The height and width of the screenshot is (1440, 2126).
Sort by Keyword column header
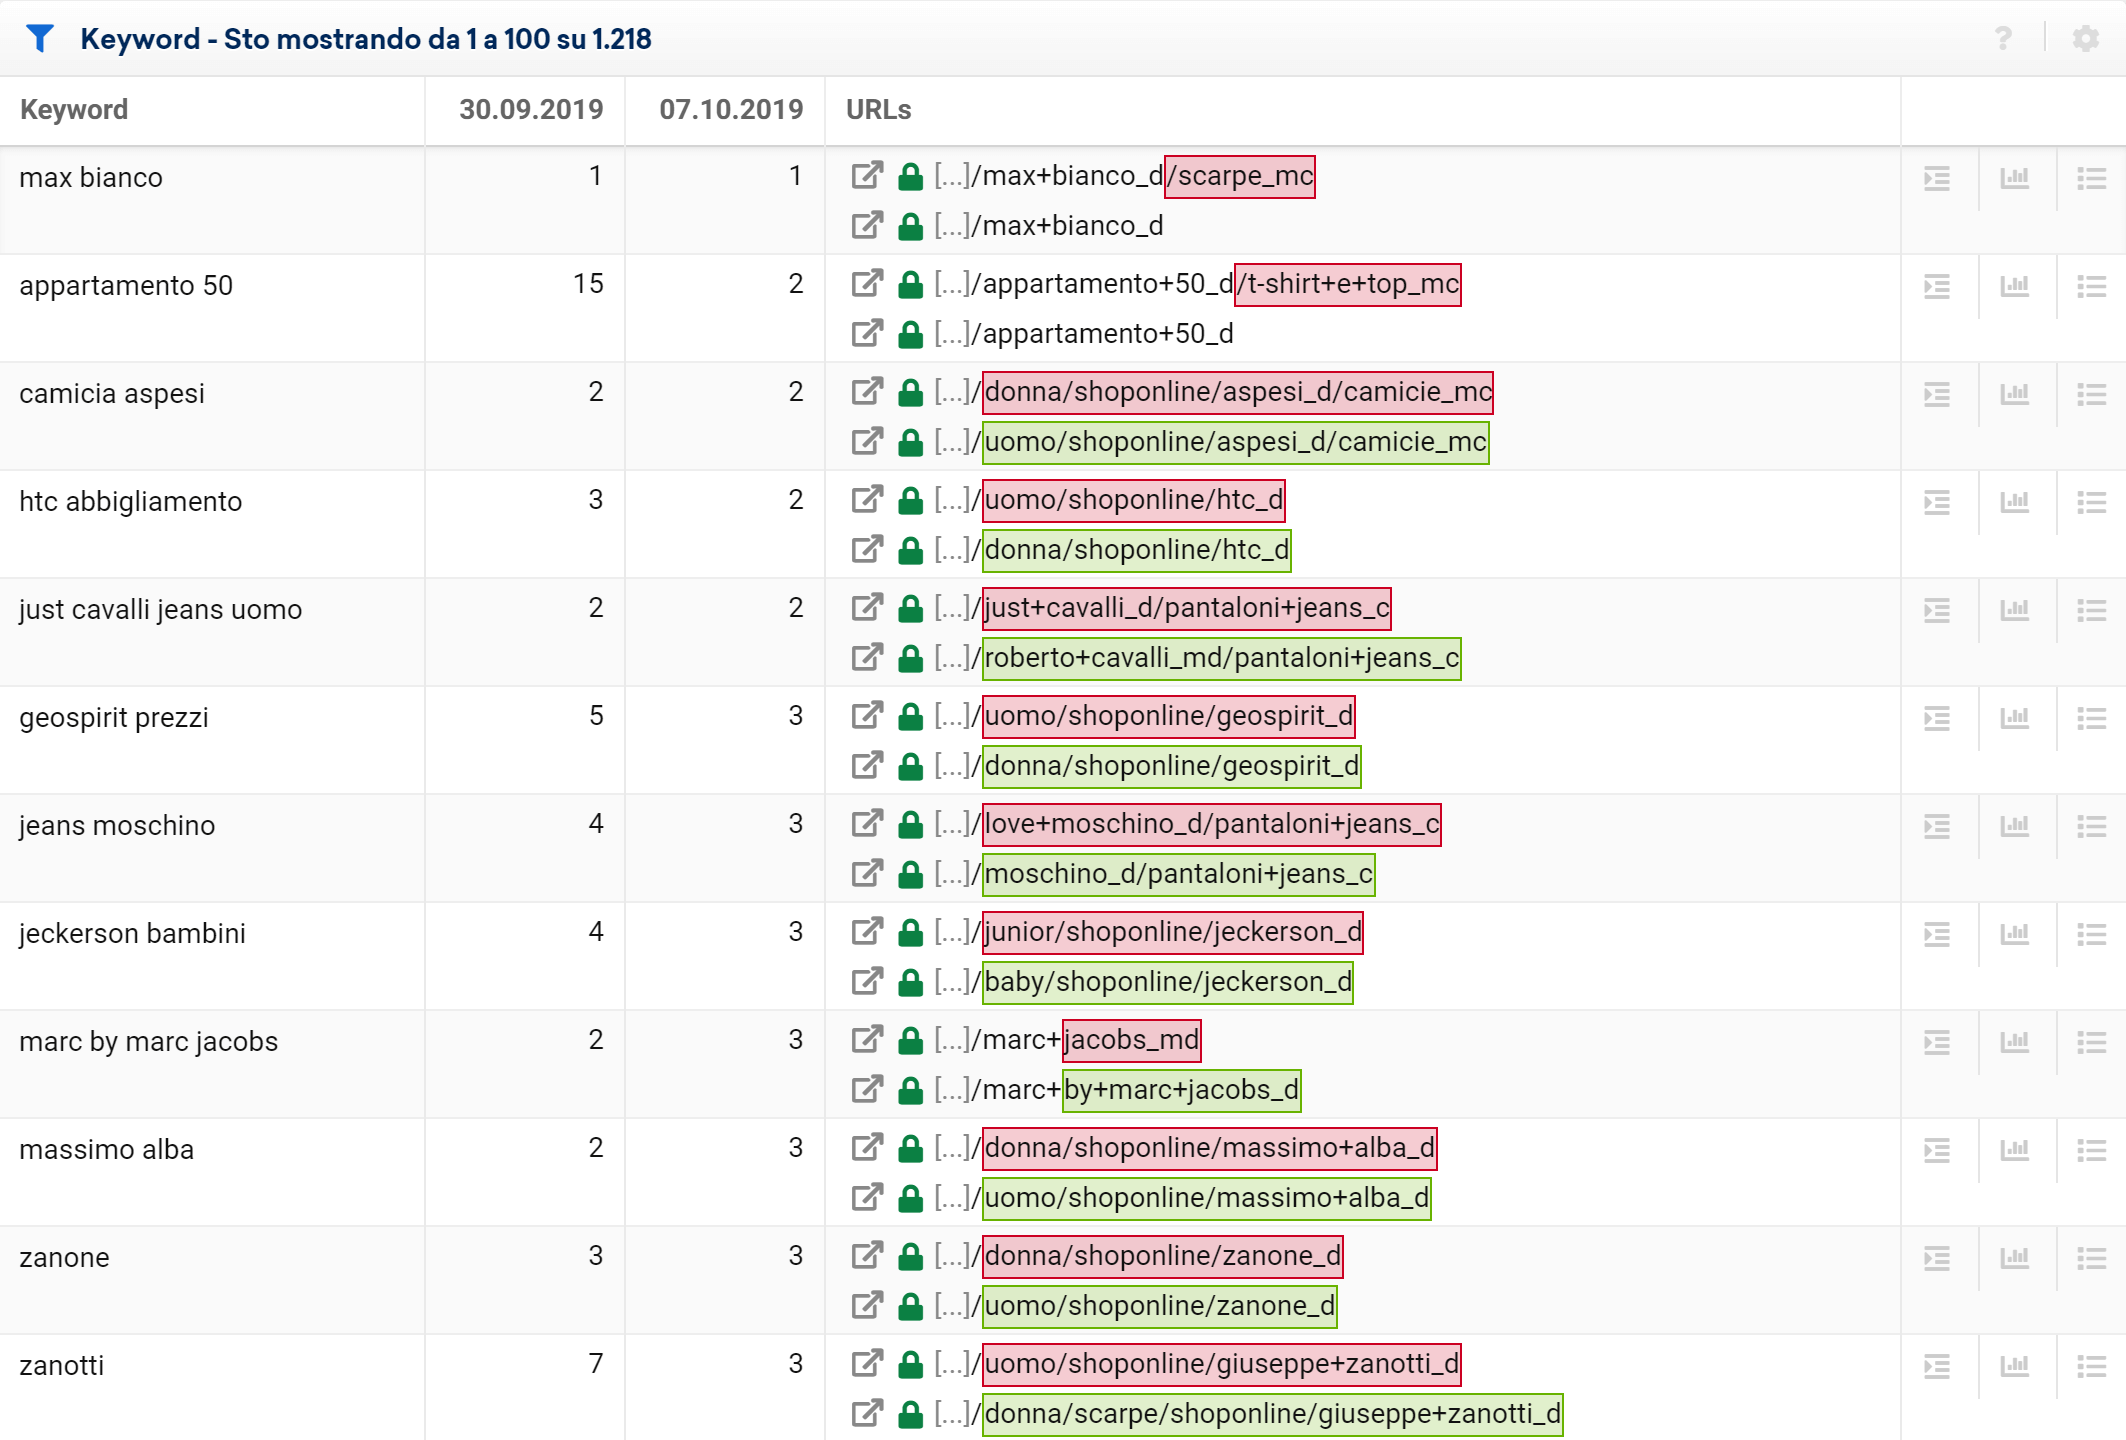pyautogui.click(x=74, y=110)
